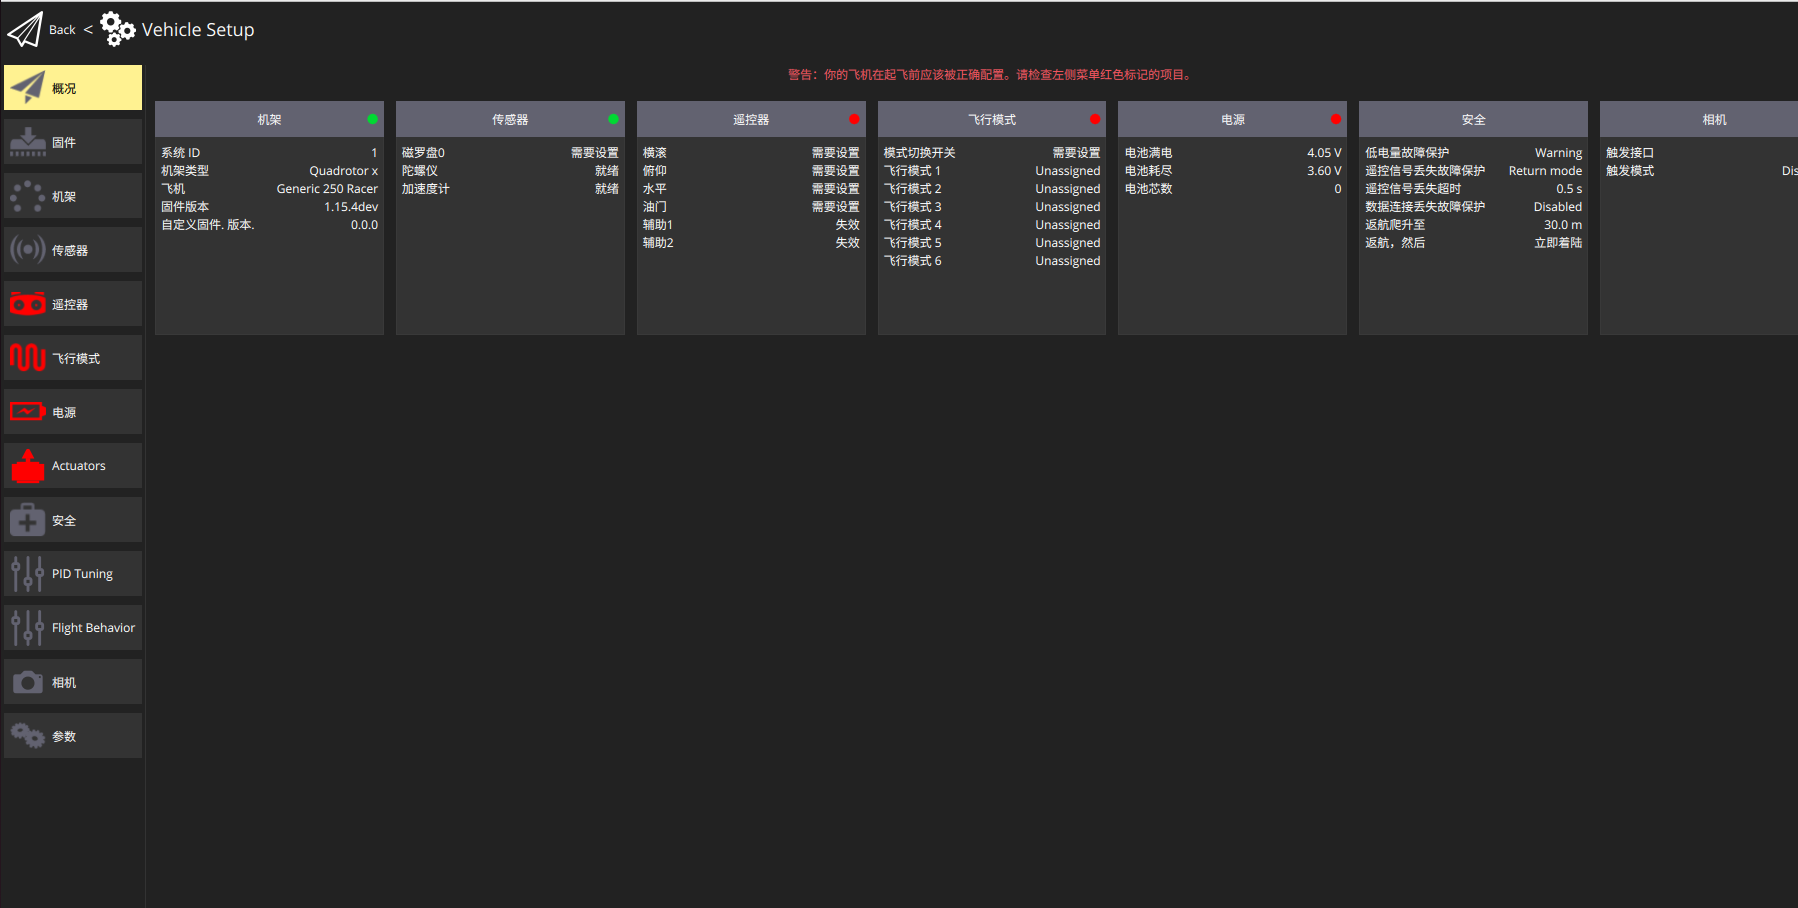Screen dimensions: 1798x908
Task: Open the 机架 airframe icon in the sidebar
Action: pyautogui.click(x=28, y=196)
